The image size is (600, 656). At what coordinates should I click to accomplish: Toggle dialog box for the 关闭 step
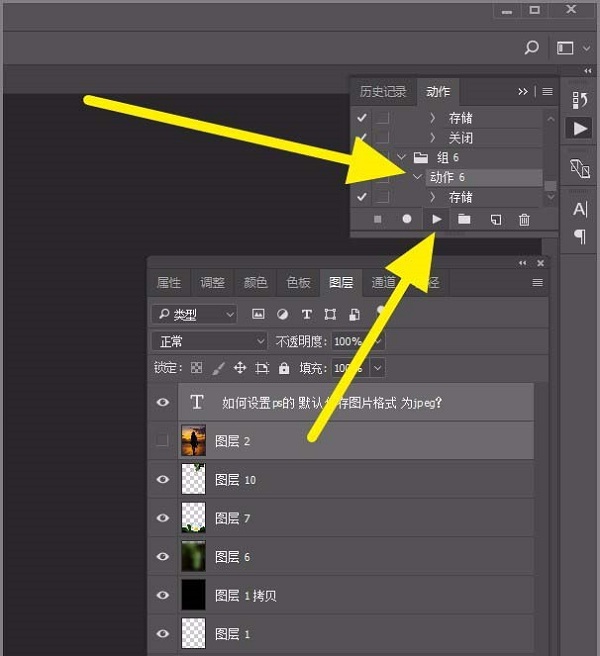382,137
